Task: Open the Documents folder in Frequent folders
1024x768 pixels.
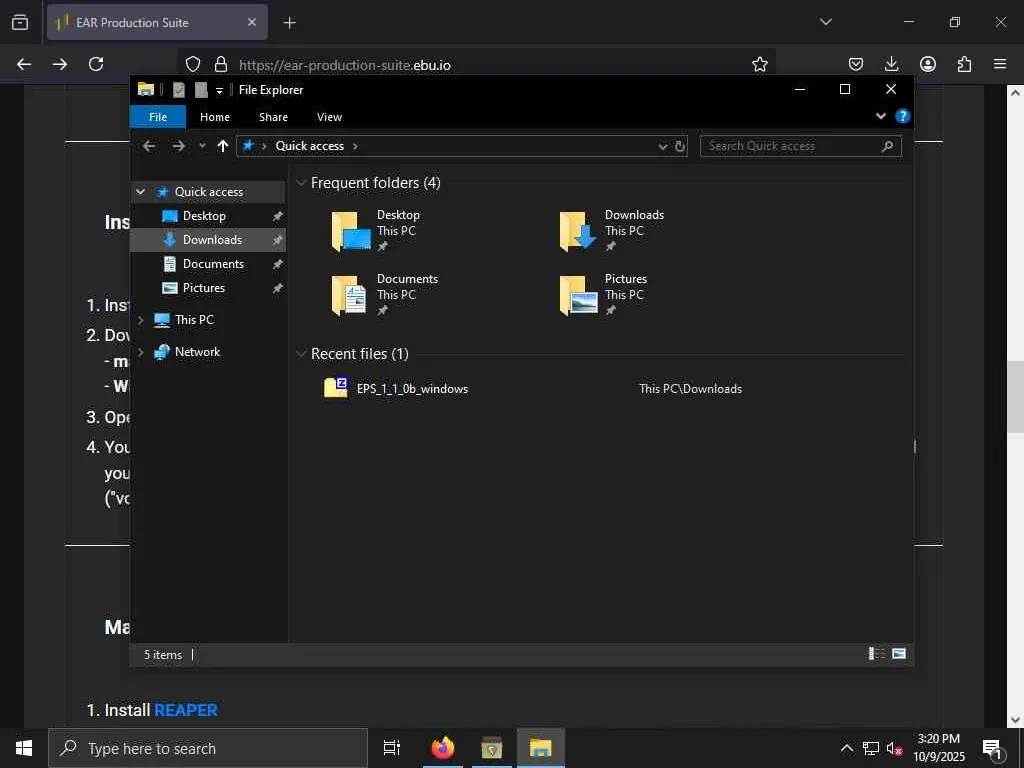Action: [385, 295]
